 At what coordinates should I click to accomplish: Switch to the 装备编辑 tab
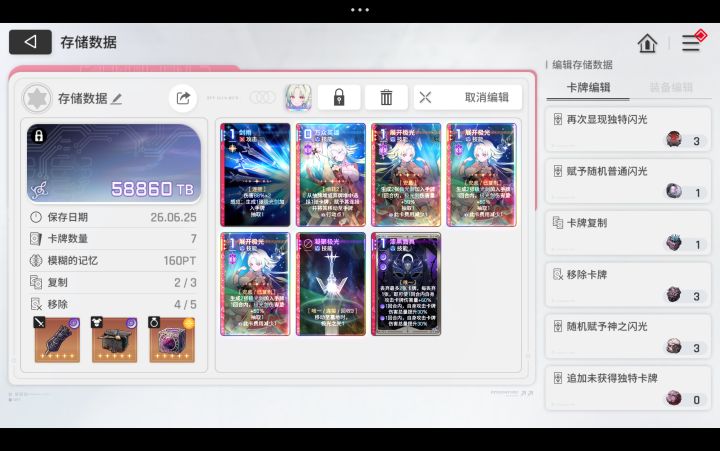(671, 87)
